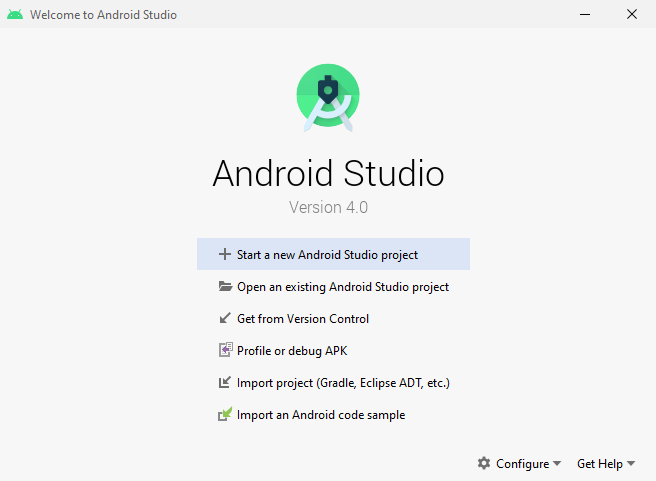The height and width of the screenshot is (481, 656).
Task: Open an existing Android Studio project
Action: tap(342, 287)
